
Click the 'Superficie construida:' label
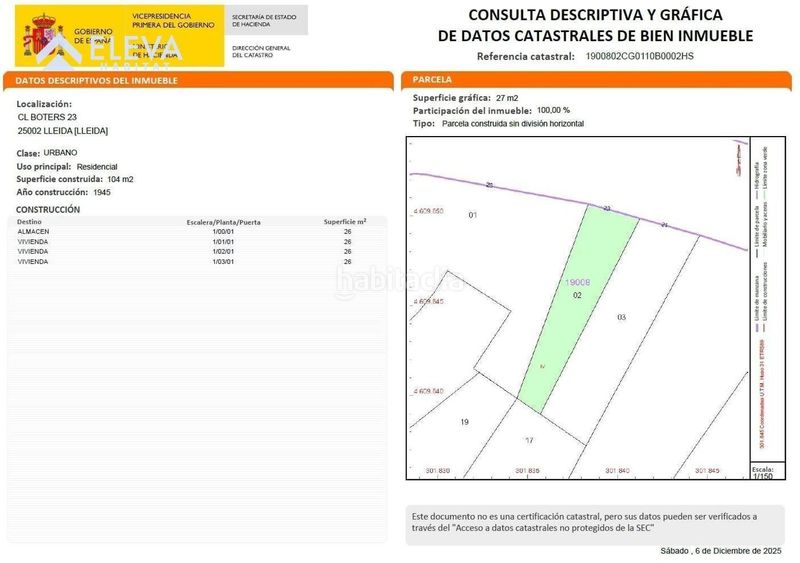pyautogui.click(x=59, y=179)
